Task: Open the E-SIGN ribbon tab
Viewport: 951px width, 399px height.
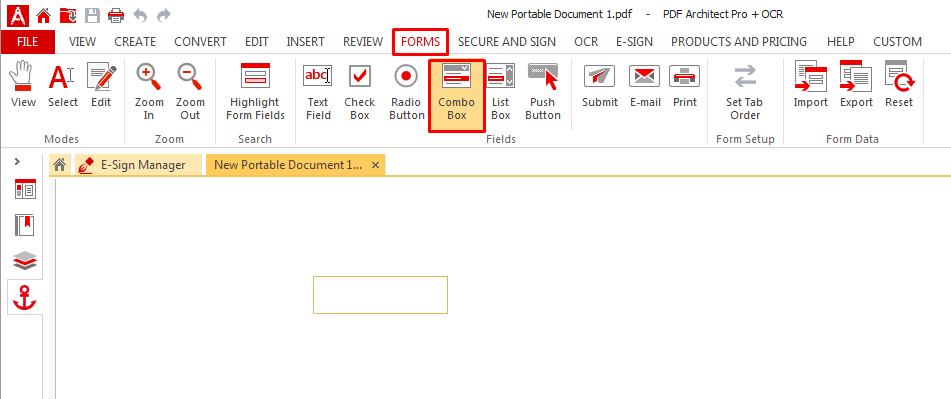Action: [x=634, y=42]
